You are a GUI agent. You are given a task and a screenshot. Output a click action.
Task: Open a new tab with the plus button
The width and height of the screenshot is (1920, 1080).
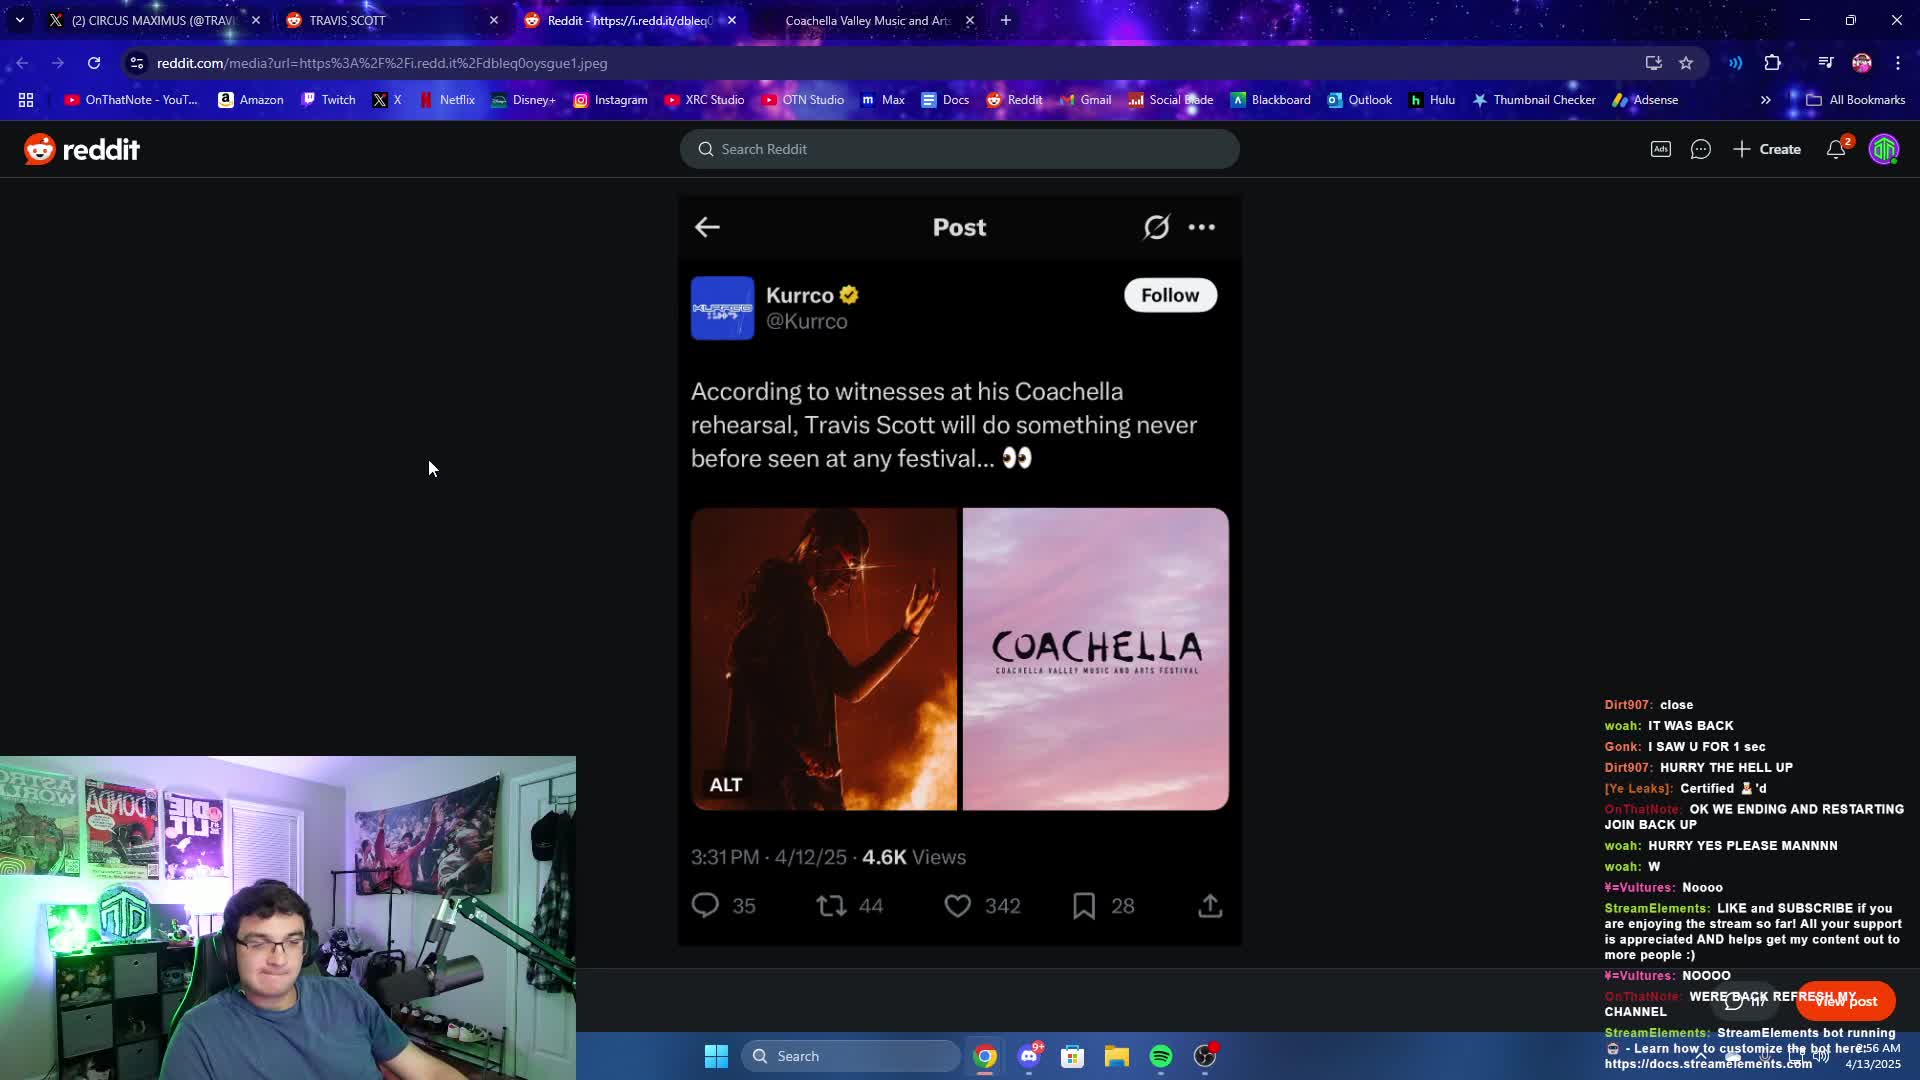(x=1006, y=20)
